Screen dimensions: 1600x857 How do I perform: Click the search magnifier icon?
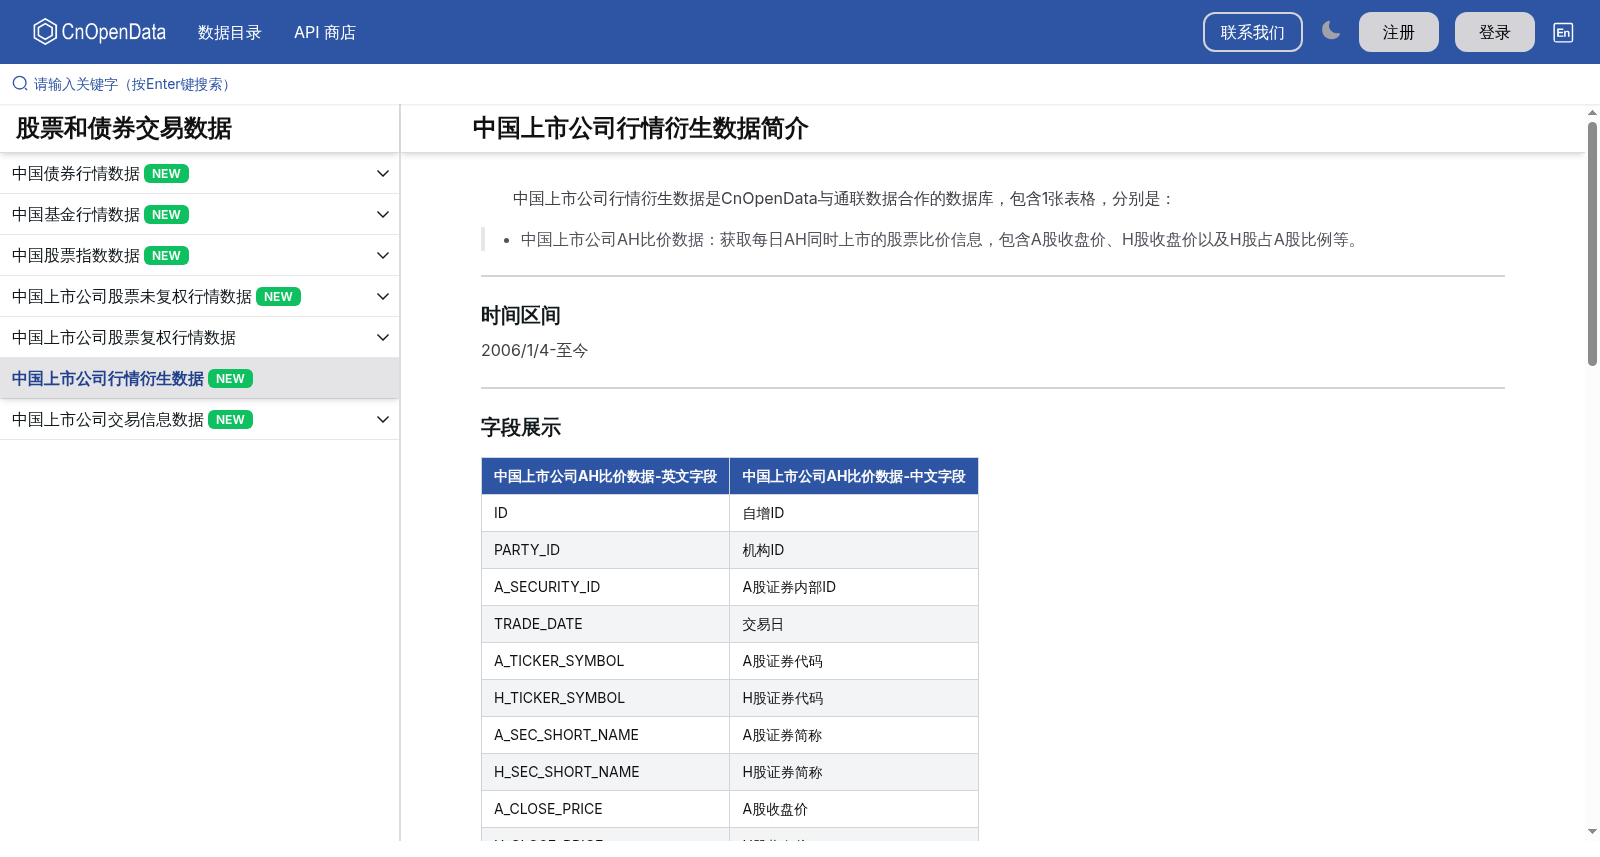pyautogui.click(x=20, y=84)
